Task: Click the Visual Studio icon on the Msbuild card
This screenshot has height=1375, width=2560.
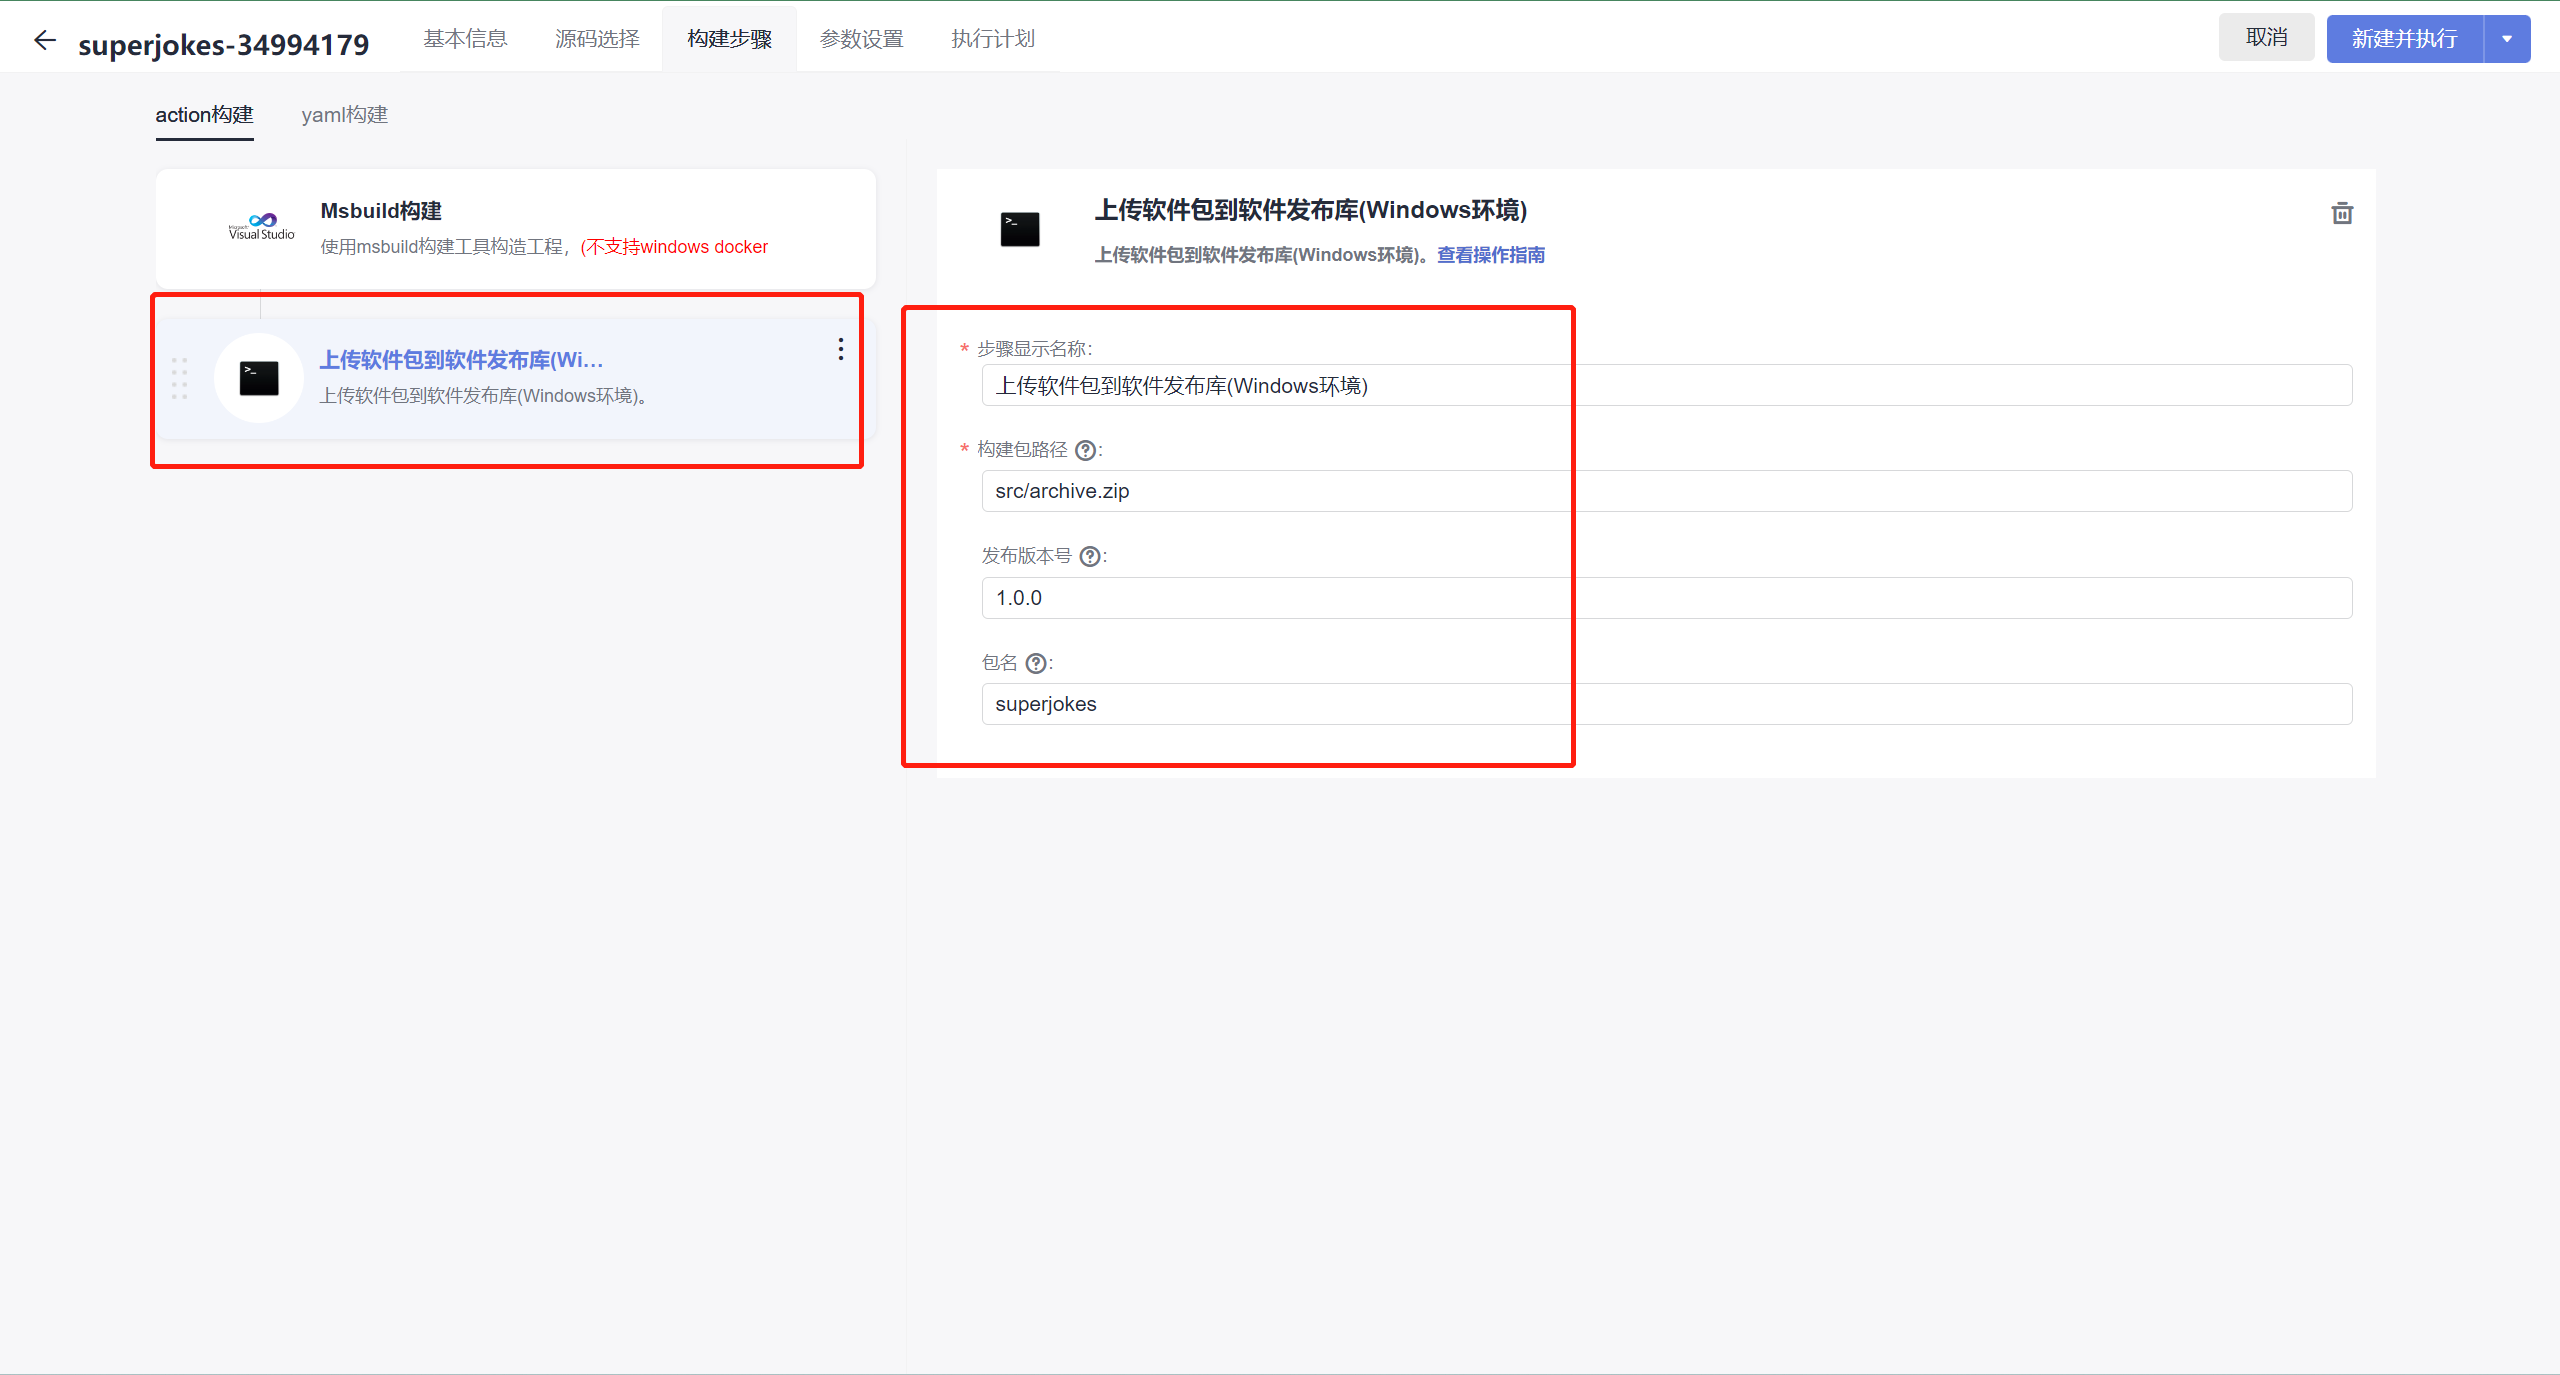Action: (x=262, y=226)
